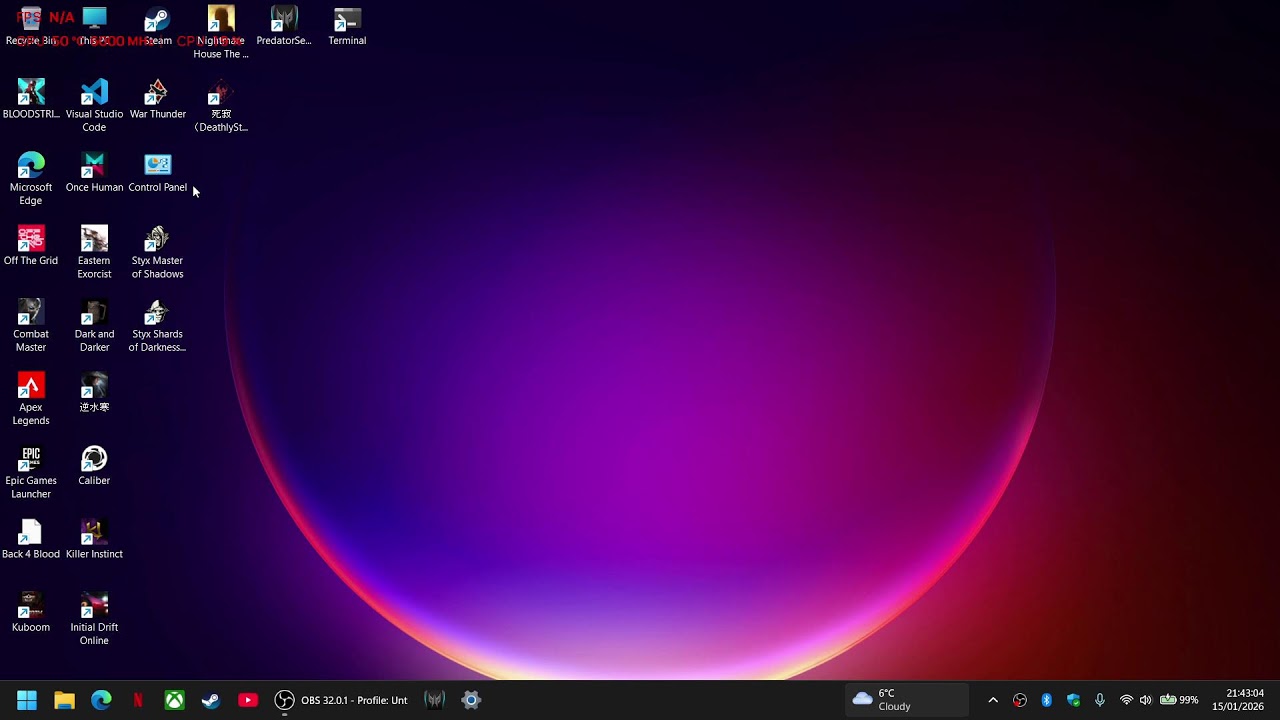Viewport: 1280px width, 720px height.
Task: Open the Bluetooth tray icon
Action: coord(1047,700)
